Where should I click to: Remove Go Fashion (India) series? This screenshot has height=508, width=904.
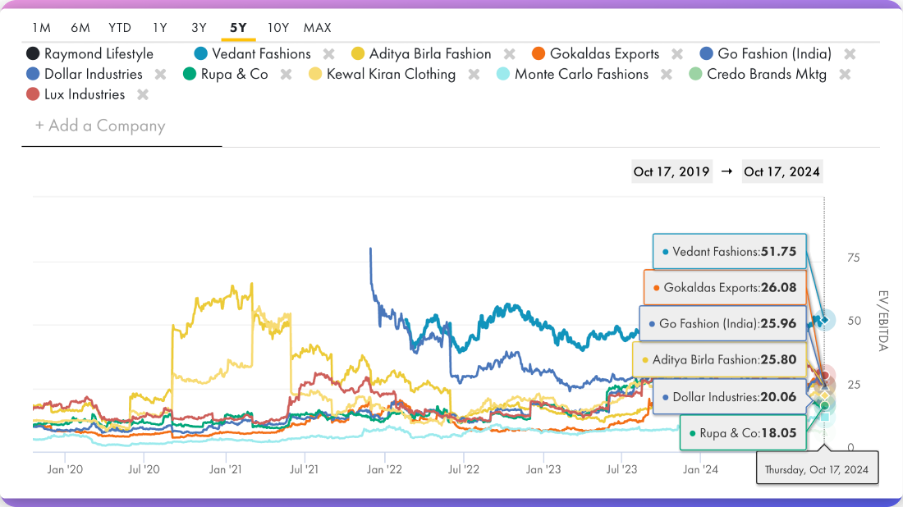pyautogui.click(x=850, y=54)
